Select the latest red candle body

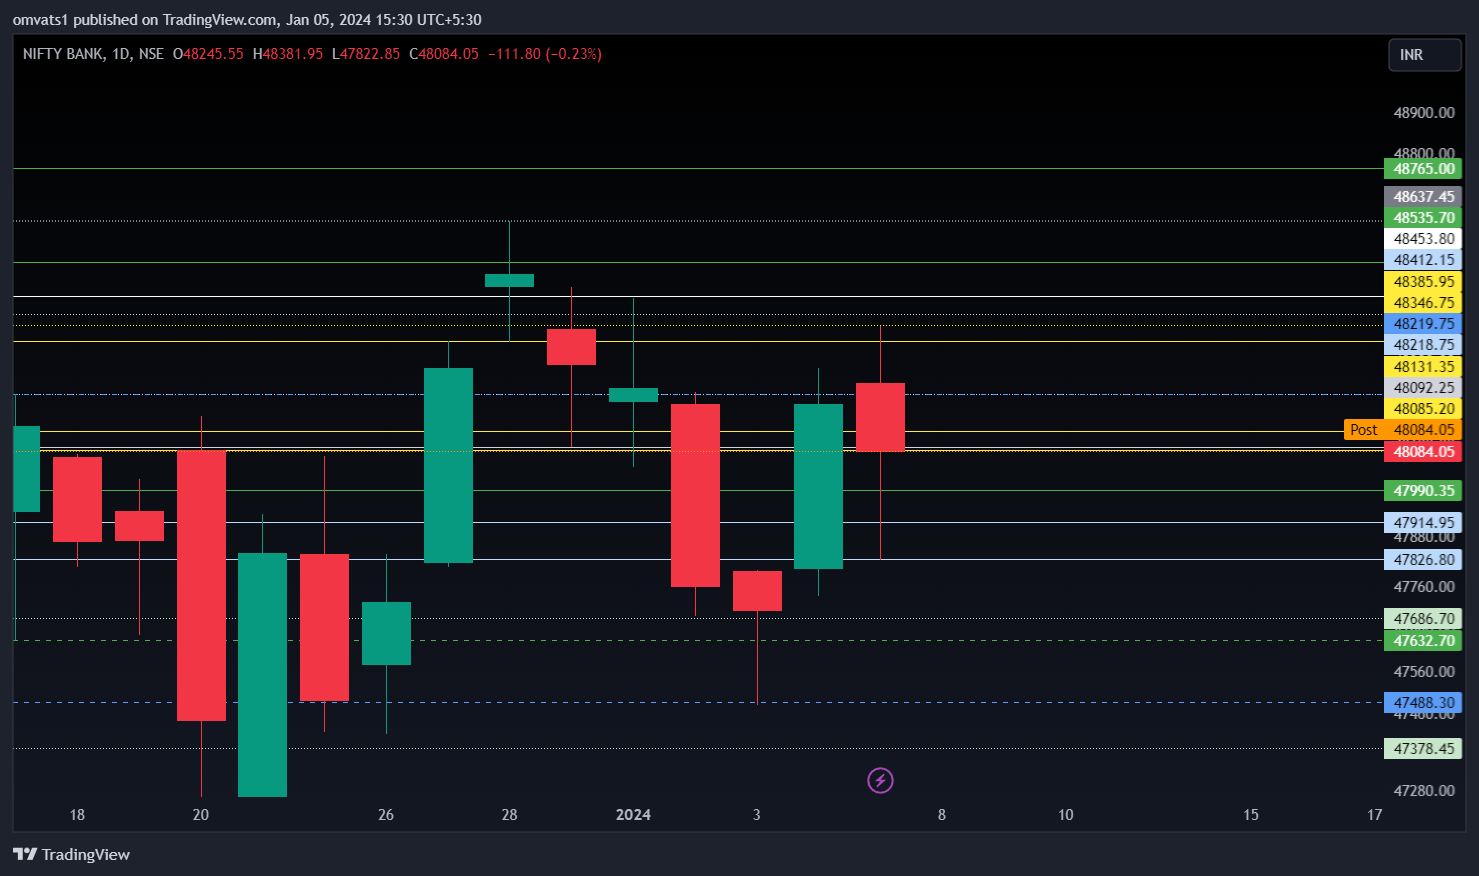coord(880,417)
